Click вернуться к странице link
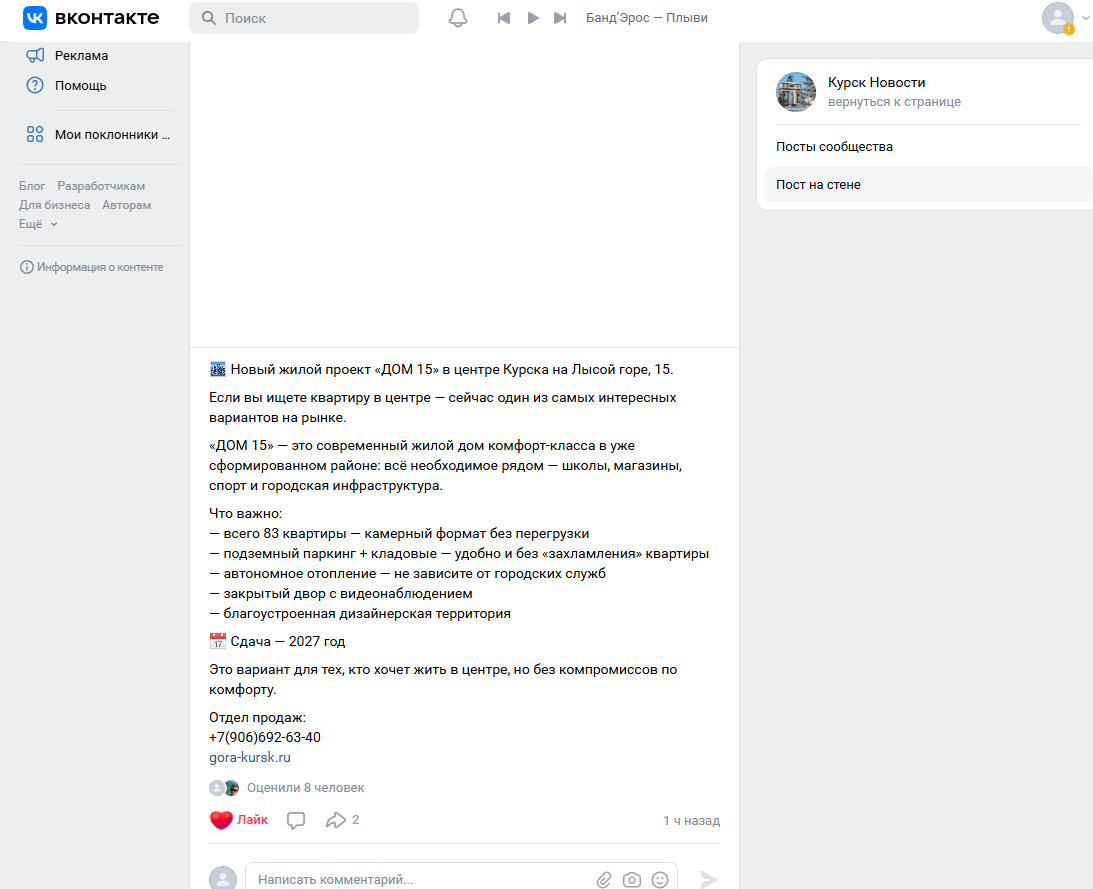Image resolution: width=1093 pixels, height=889 pixels. (x=894, y=102)
